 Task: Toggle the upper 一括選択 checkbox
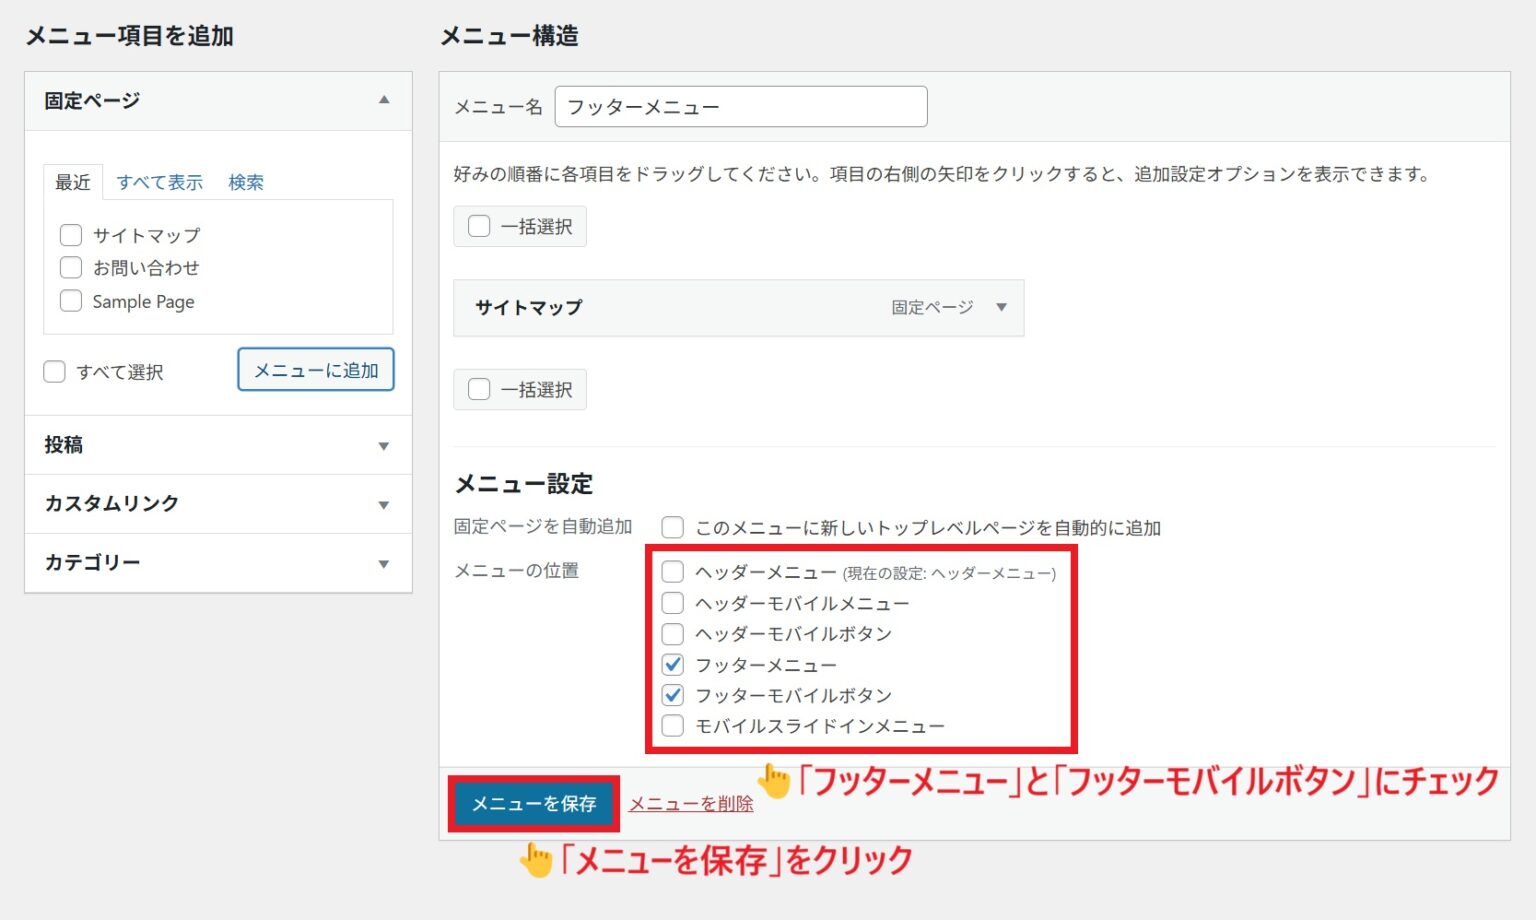click(x=479, y=226)
